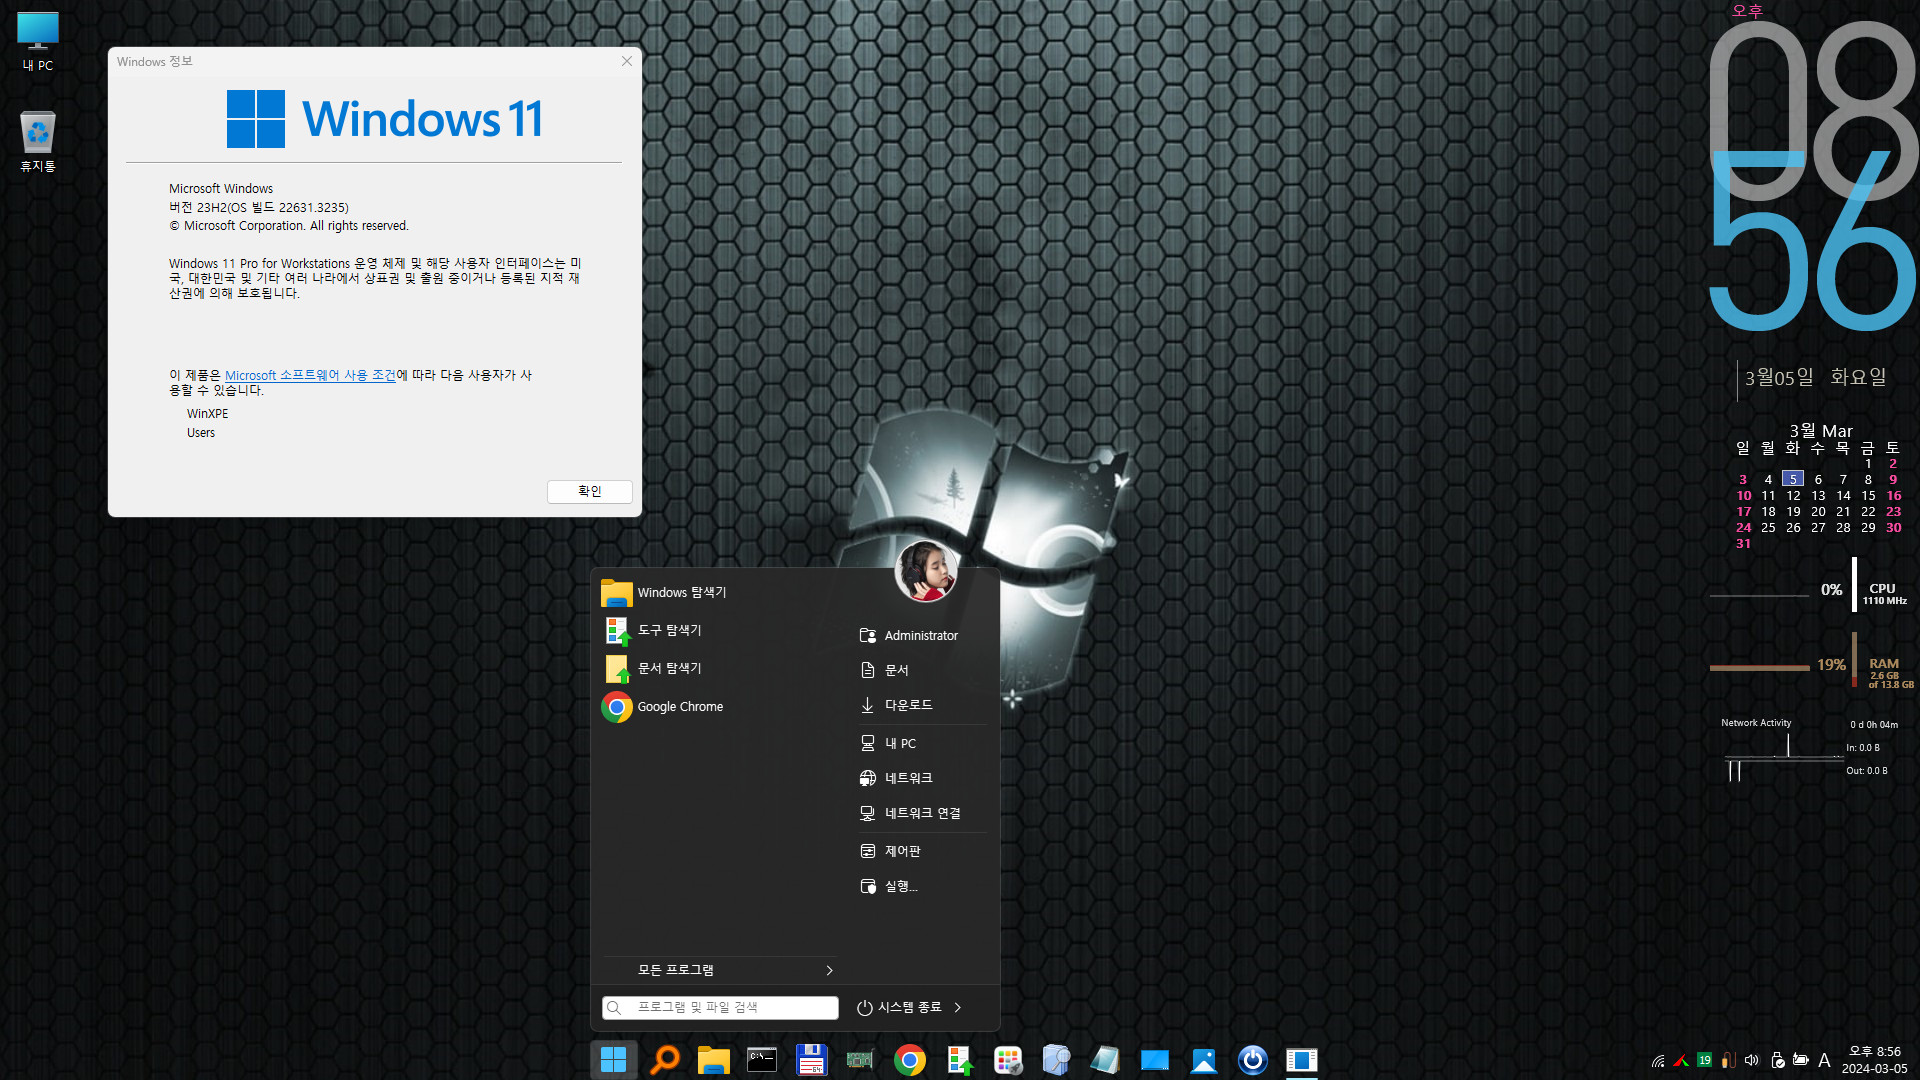Open the Microsoft 소프트웨어 사용 조건 link

pos(310,375)
